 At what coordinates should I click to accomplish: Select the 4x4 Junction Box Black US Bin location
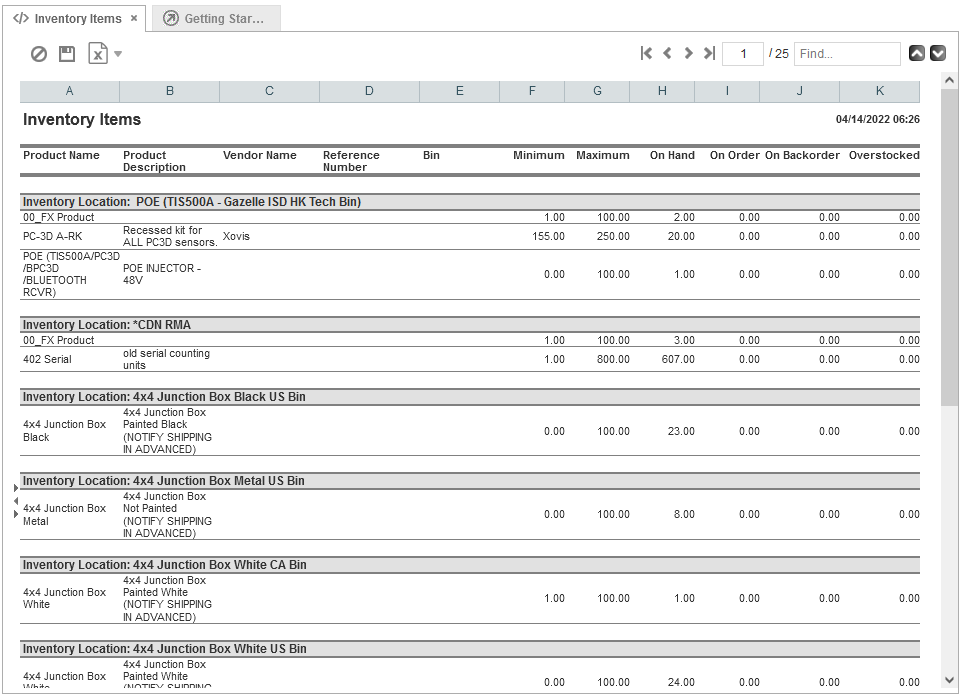pyautogui.click(x=469, y=397)
